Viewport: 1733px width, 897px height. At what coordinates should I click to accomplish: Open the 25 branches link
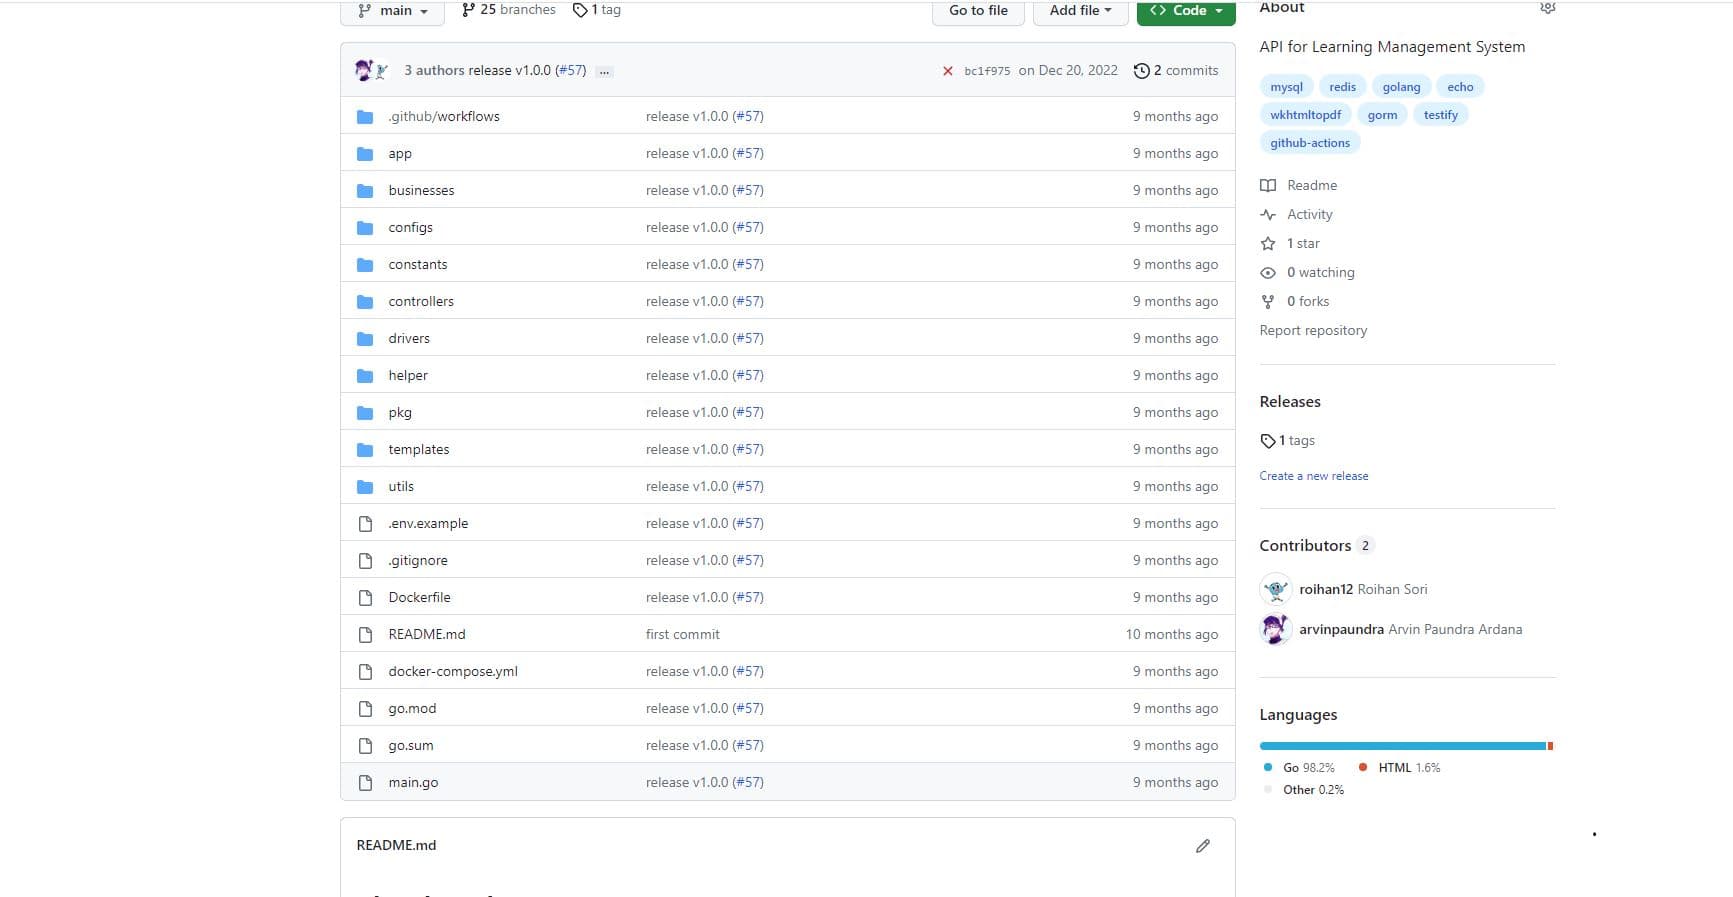[x=508, y=9]
